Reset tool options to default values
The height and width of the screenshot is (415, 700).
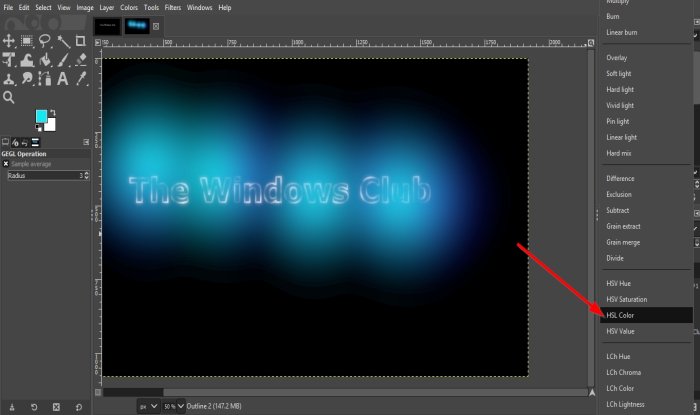[79, 407]
